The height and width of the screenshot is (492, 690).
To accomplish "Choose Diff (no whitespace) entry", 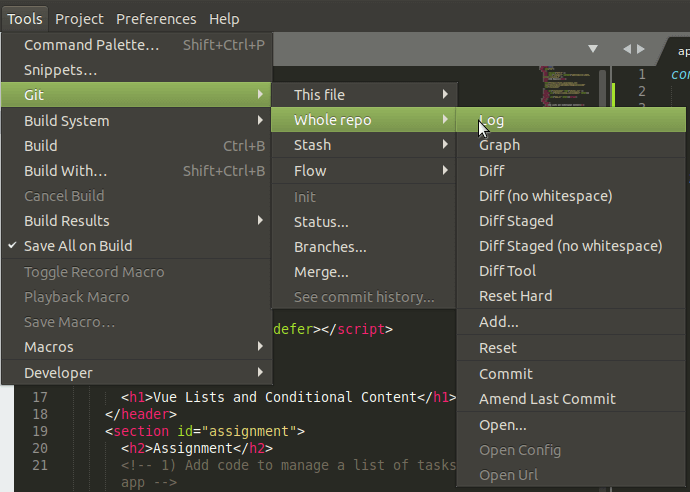I will click(571, 196).
